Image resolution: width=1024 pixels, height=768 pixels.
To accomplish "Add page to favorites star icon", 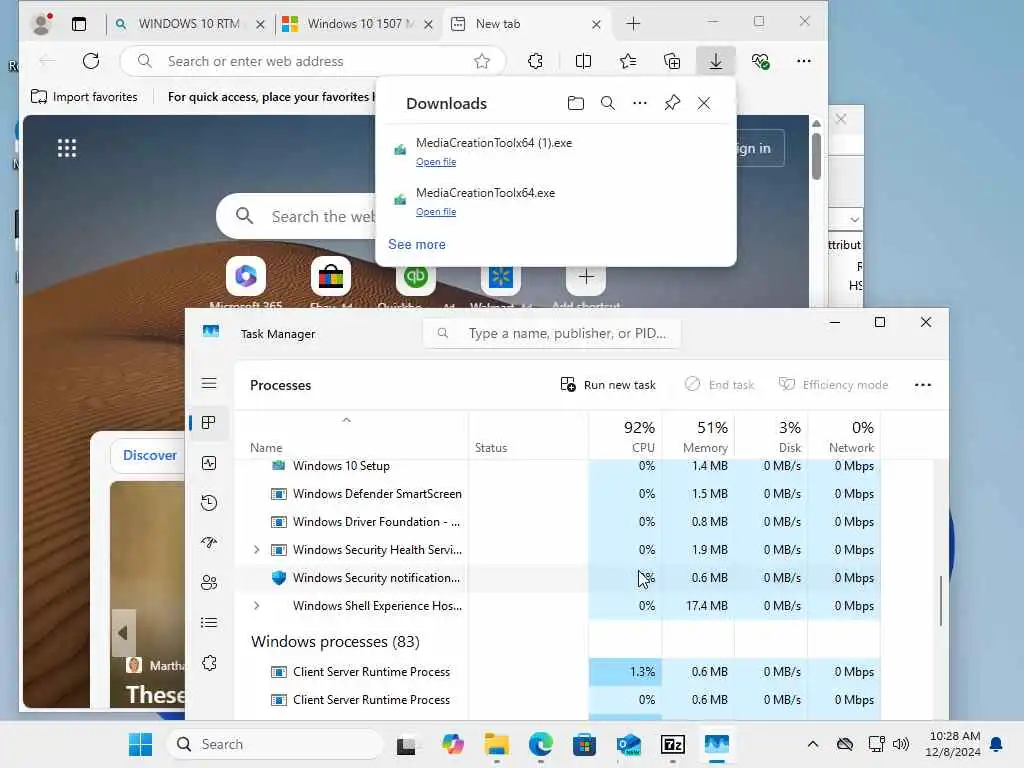I will (482, 61).
